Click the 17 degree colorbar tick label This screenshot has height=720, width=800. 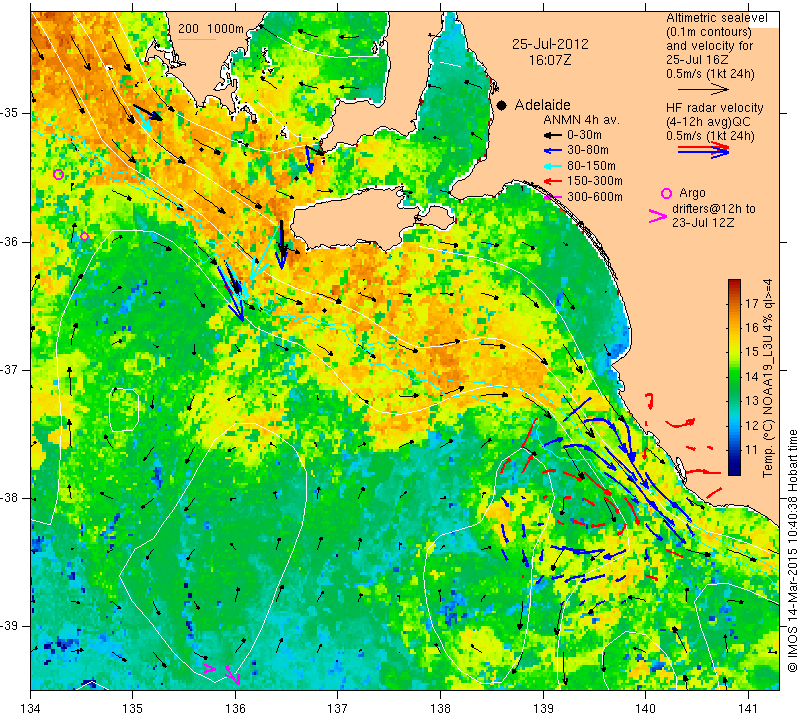pyautogui.click(x=752, y=304)
